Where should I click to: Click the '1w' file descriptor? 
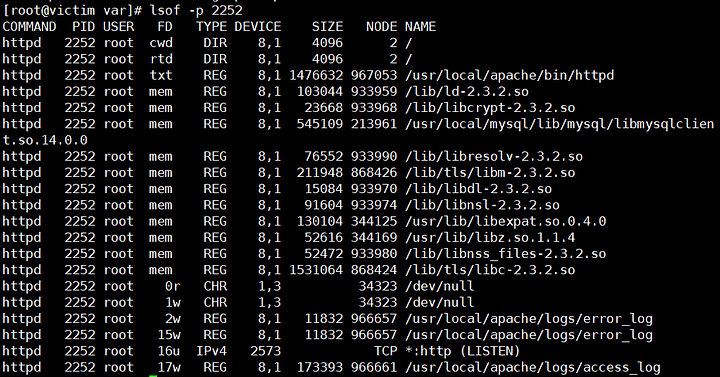(173, 303)
